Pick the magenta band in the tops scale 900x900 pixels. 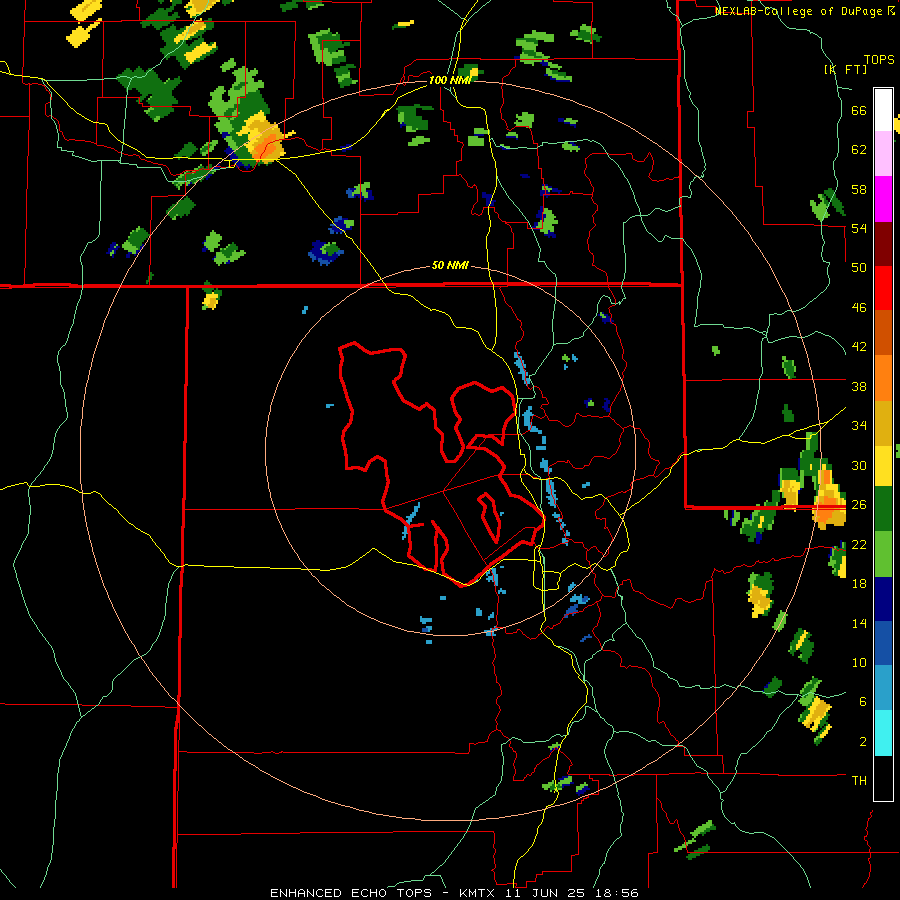[883, 199]
